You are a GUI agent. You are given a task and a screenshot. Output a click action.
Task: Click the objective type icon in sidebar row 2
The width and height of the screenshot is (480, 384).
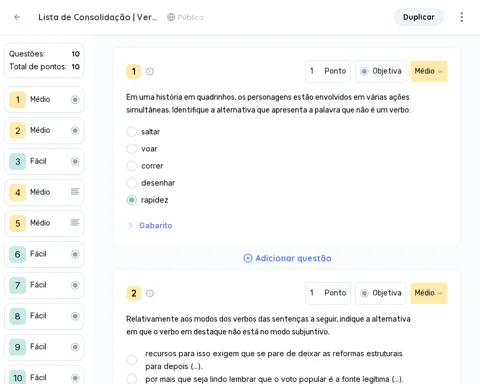tap(75, 130)
